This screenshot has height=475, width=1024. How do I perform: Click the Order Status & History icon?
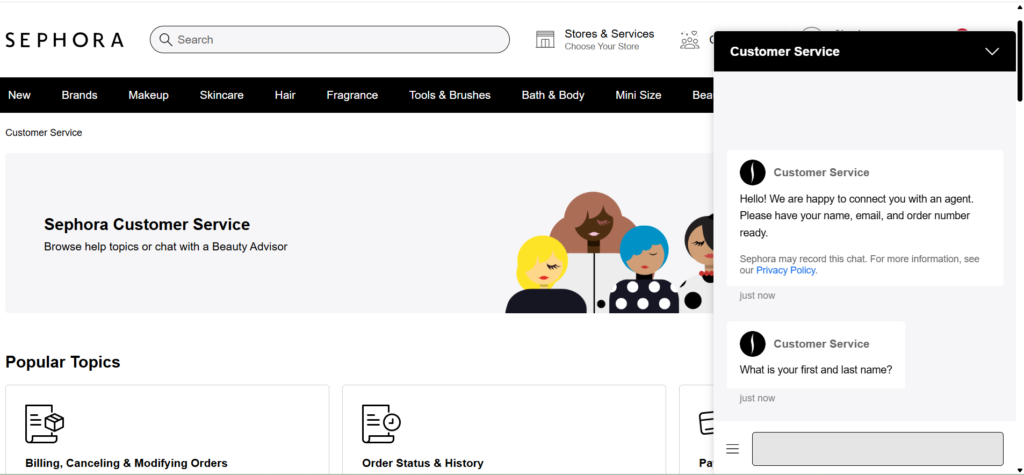381,423
